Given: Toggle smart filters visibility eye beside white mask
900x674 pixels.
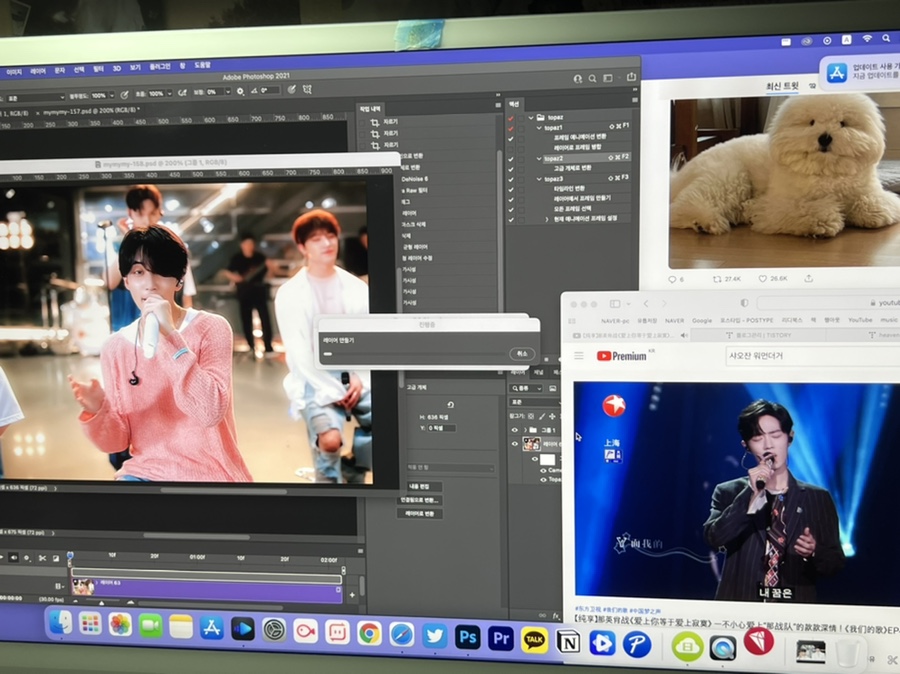Looking at the screenshot, I should [535, 459].
